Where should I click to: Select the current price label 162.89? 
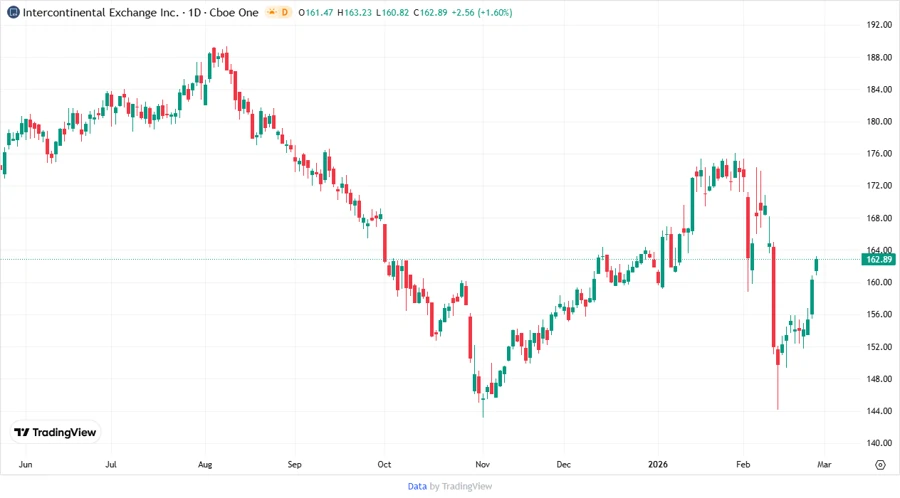(879, 259)
